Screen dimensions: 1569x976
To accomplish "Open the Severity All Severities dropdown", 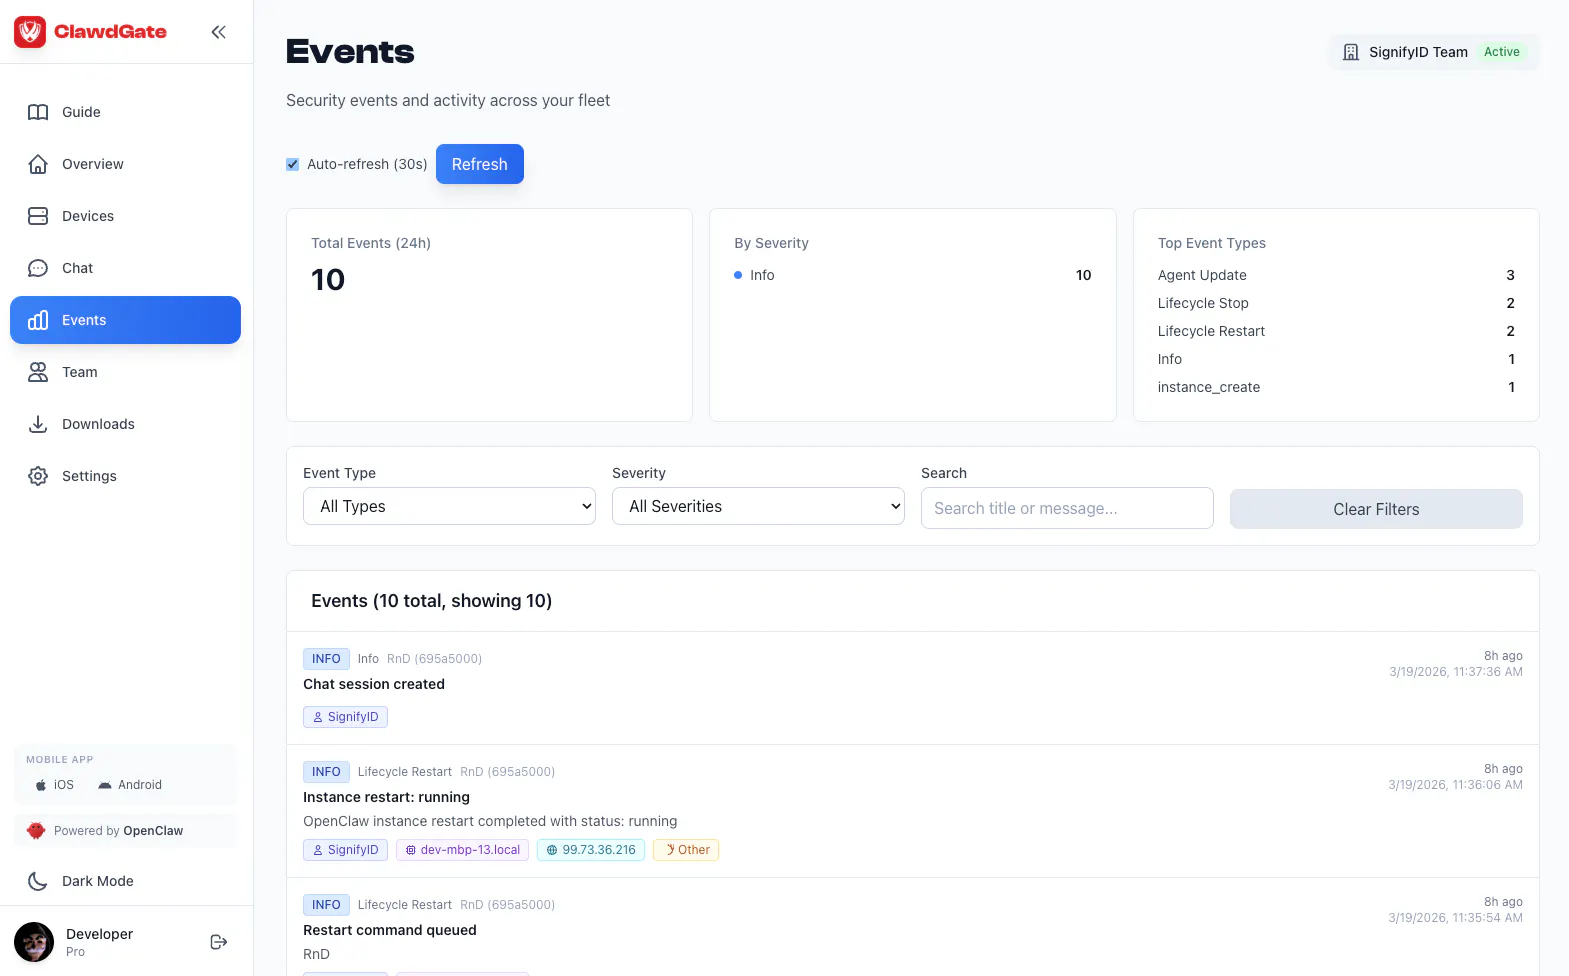I will point(758,506).
